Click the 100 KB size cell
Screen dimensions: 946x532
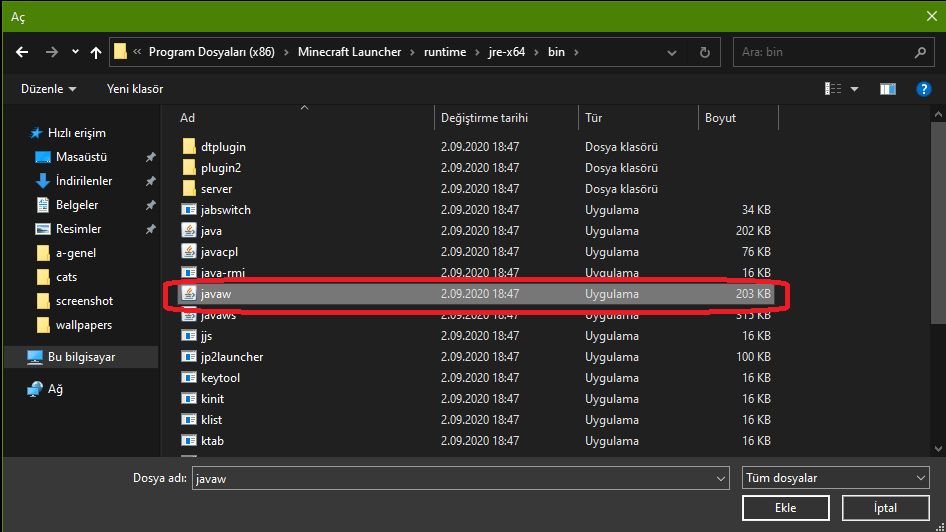(x=753, y=356)
